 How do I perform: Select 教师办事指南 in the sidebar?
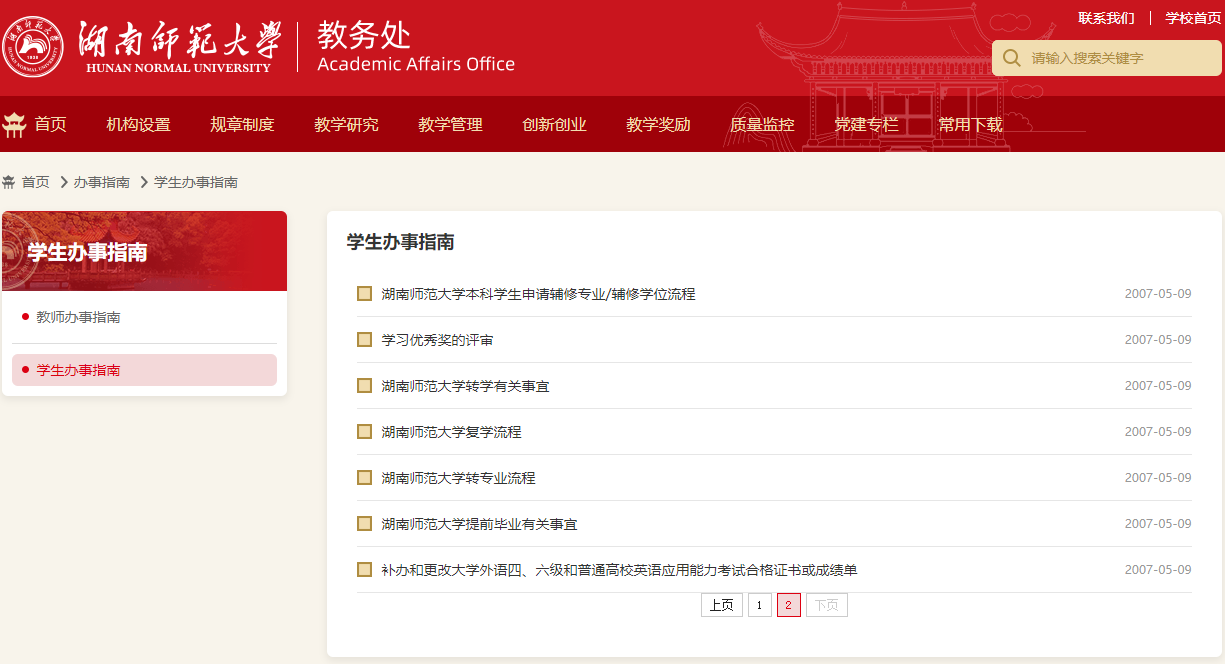coord(78,317)
